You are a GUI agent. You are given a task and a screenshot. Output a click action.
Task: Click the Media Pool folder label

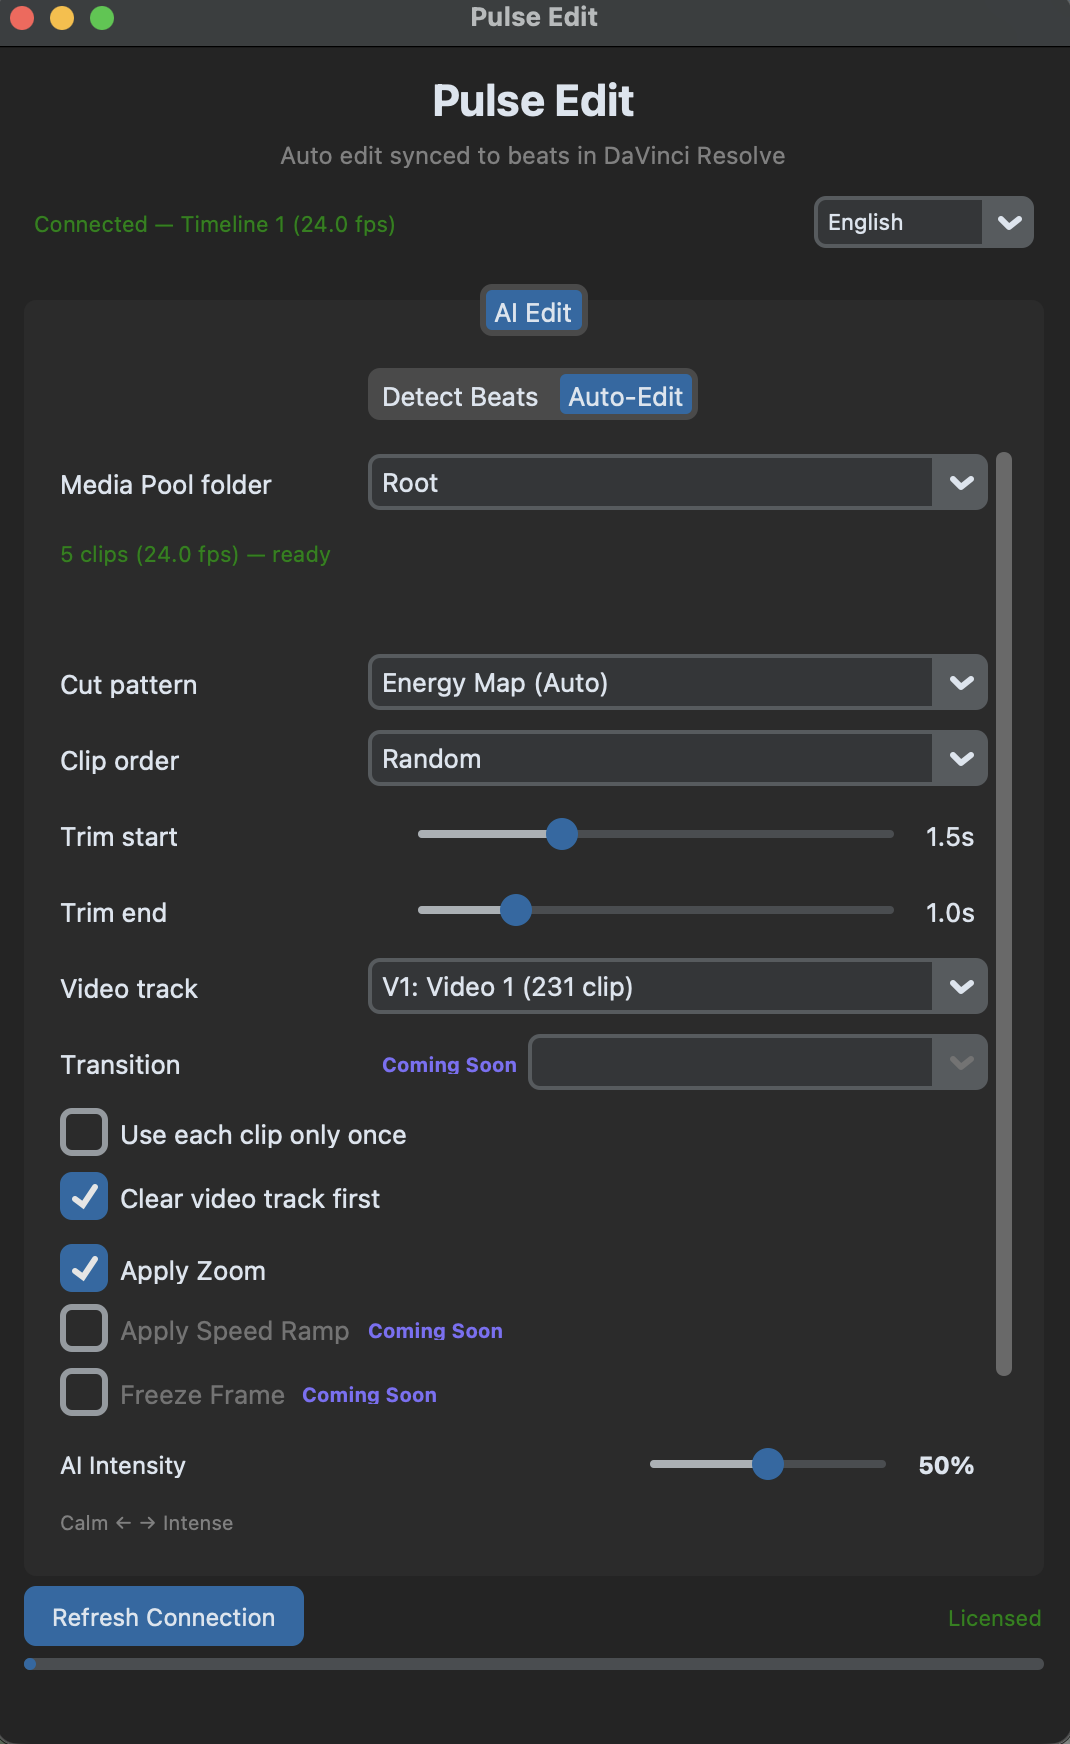[166, 485]
